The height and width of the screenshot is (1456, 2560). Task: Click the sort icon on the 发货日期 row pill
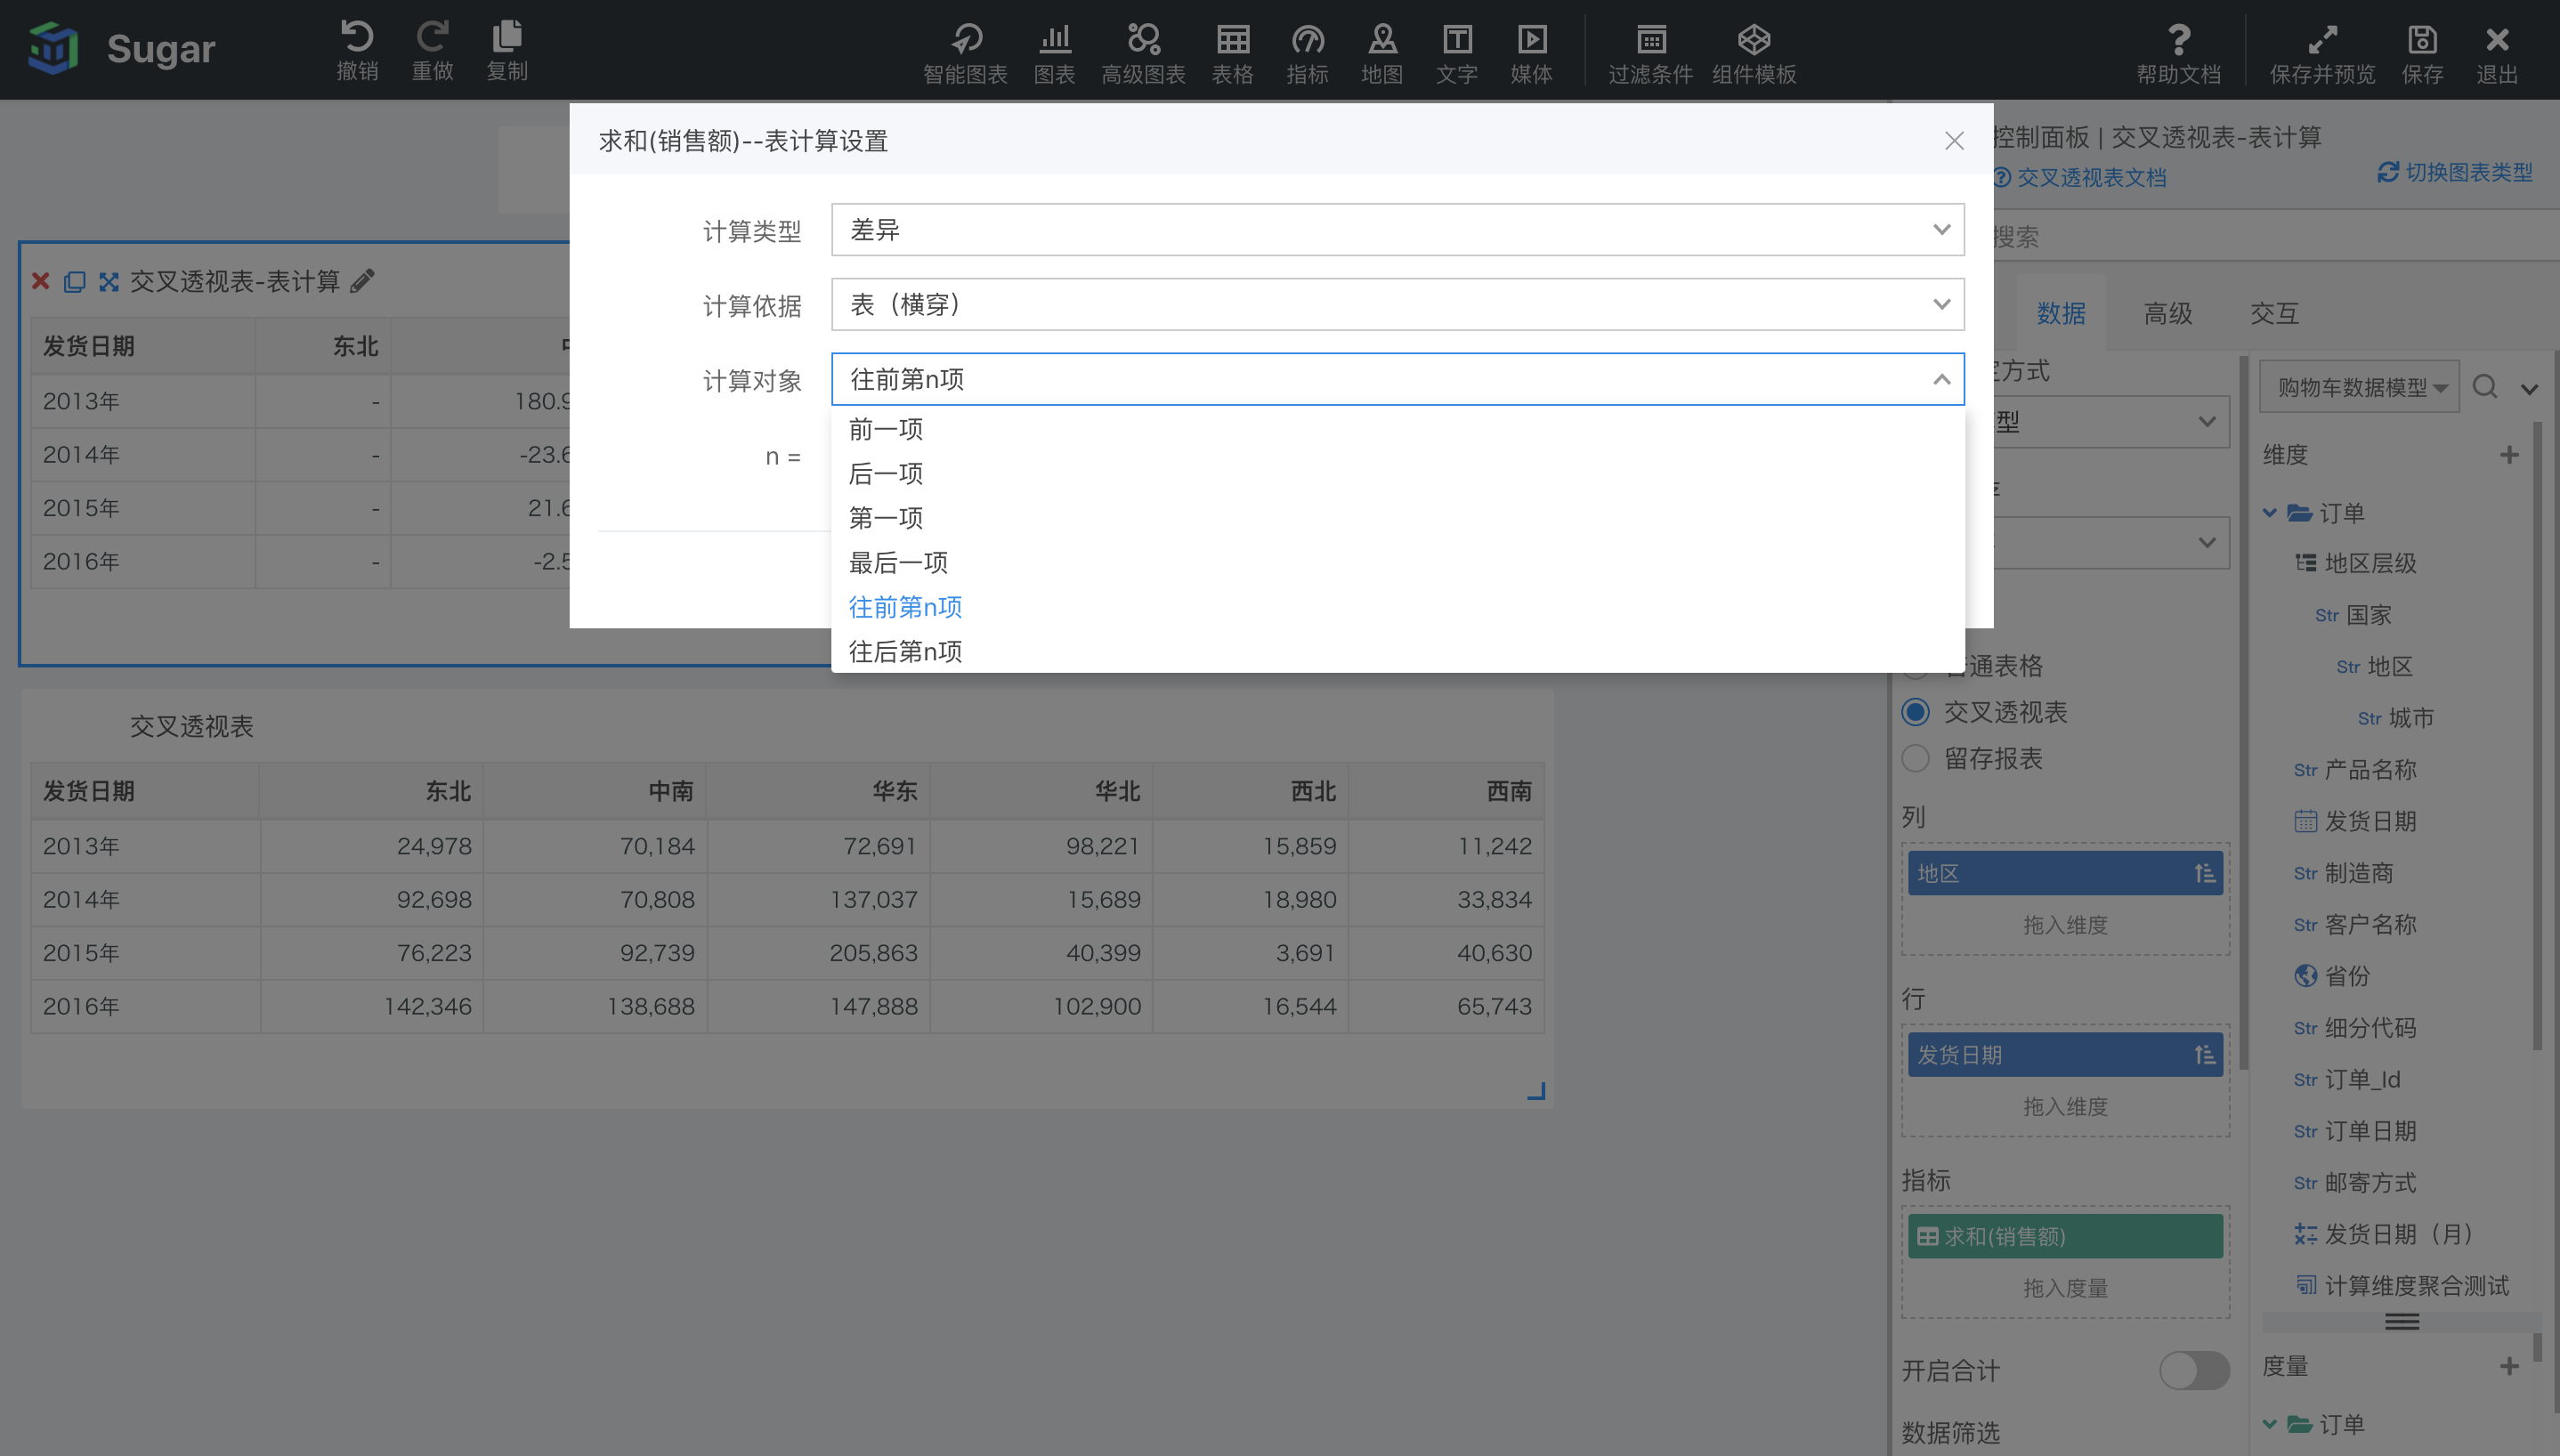point(2204,1055)
